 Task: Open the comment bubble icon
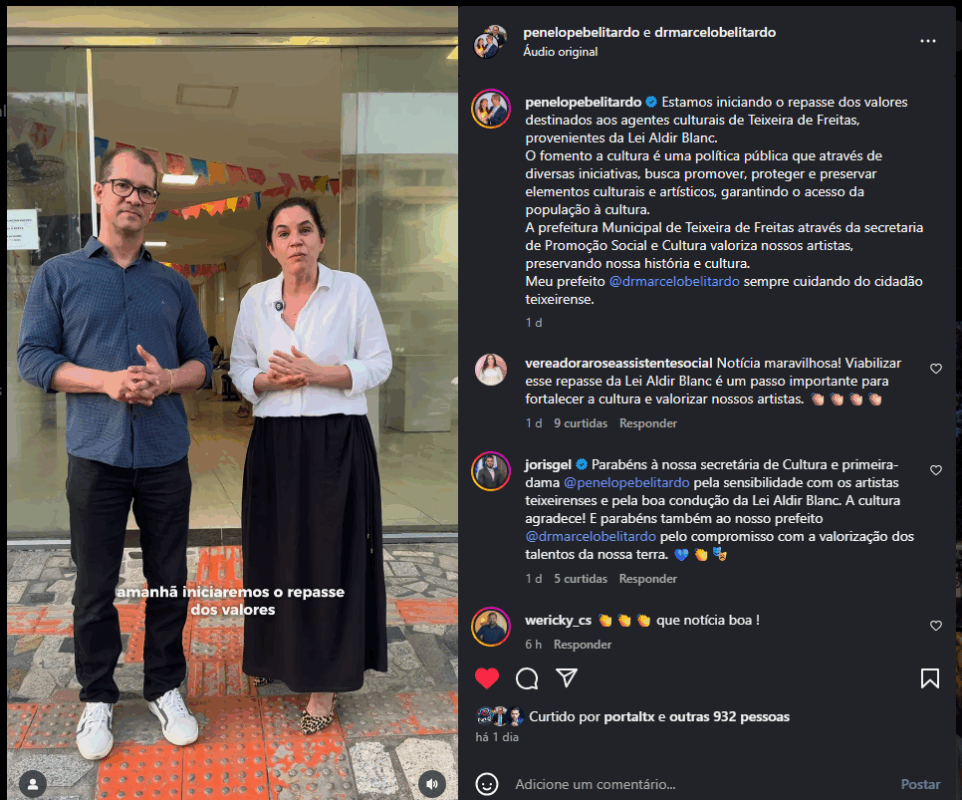(527, 679)
